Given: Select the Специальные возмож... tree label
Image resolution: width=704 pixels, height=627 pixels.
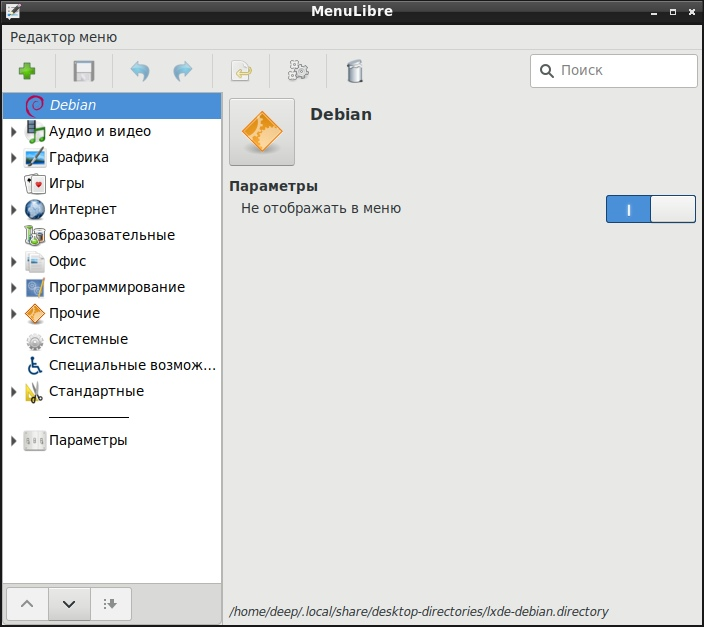Looking at the screenshot, I should [132, 365].
